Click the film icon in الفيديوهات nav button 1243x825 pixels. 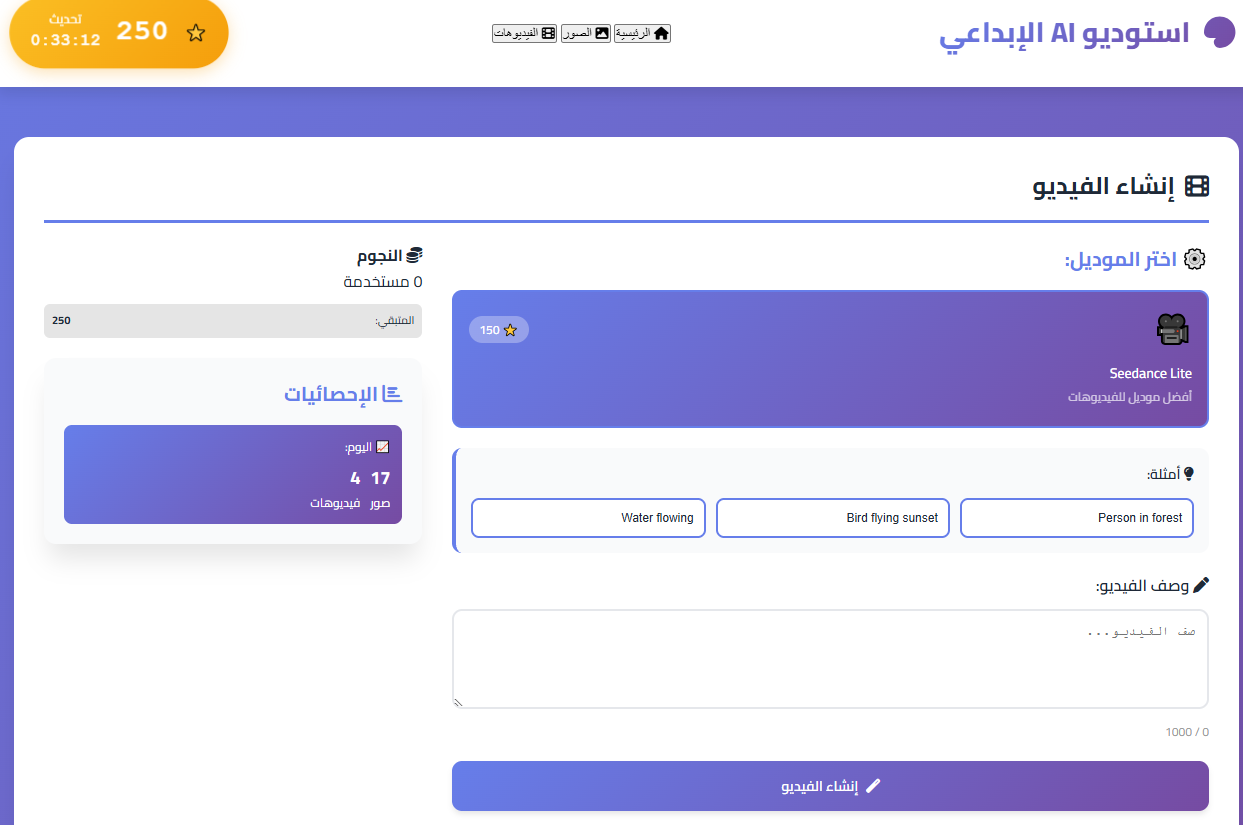[548, 33]
